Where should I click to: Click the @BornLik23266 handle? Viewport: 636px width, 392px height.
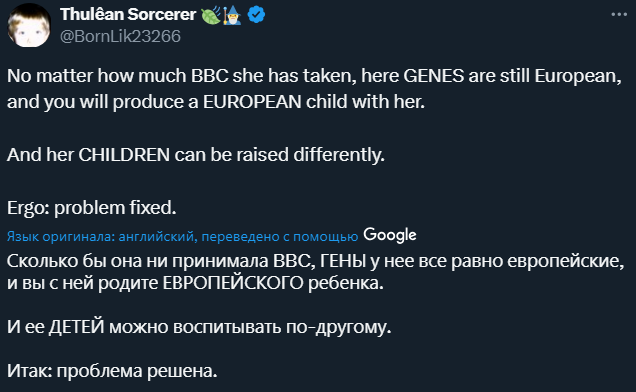120,37
